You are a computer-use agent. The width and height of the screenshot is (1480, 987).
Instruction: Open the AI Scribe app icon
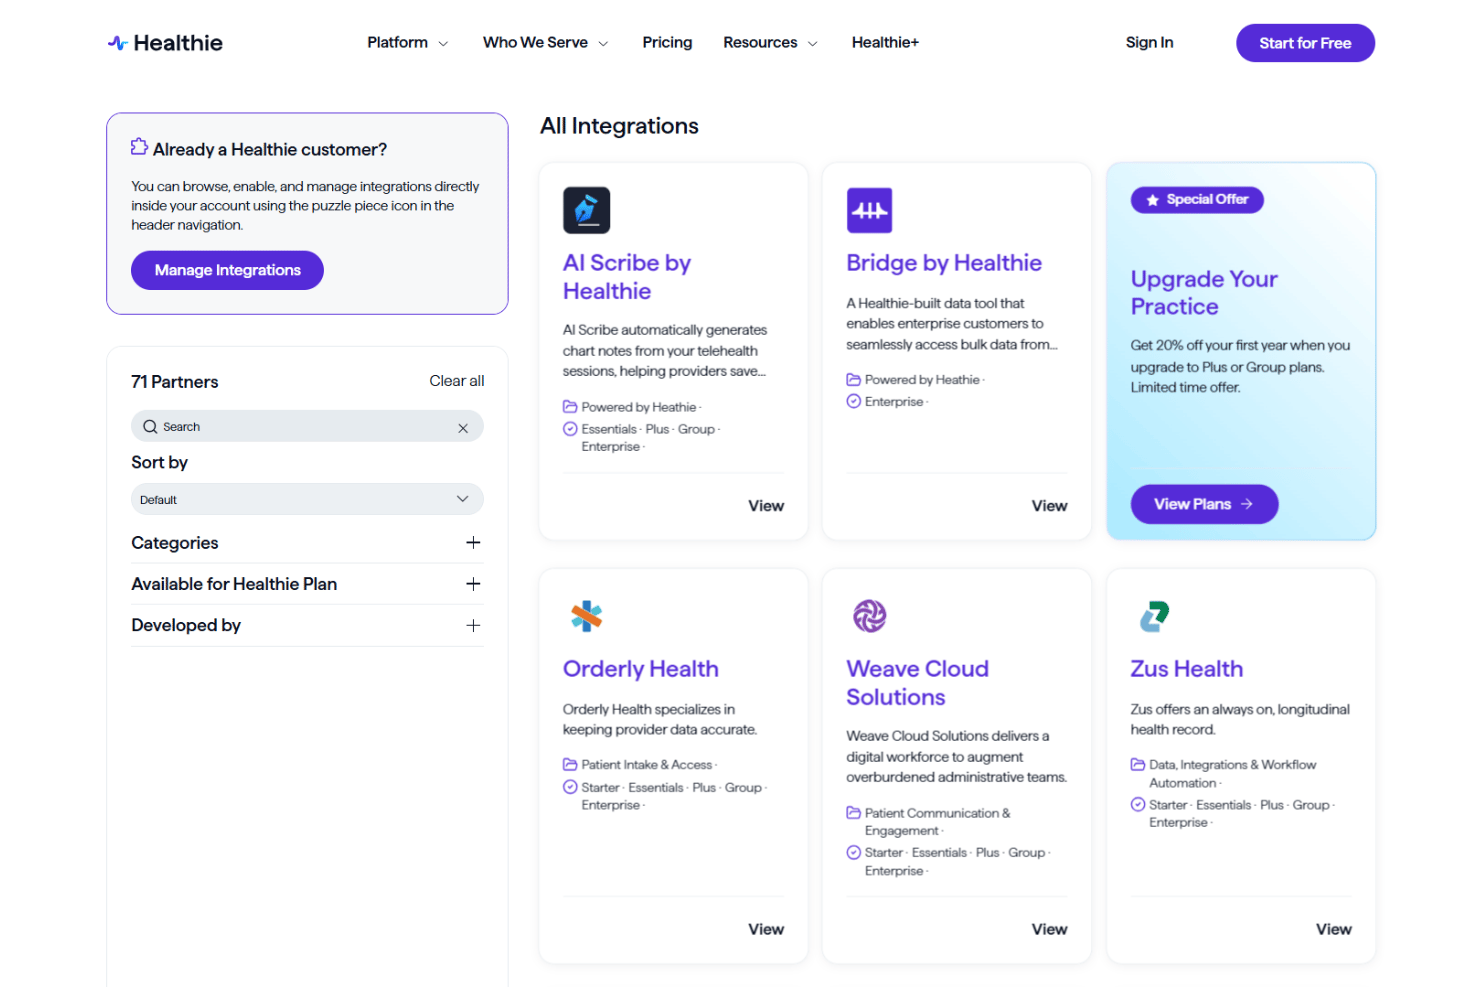(x=586, y=210)
